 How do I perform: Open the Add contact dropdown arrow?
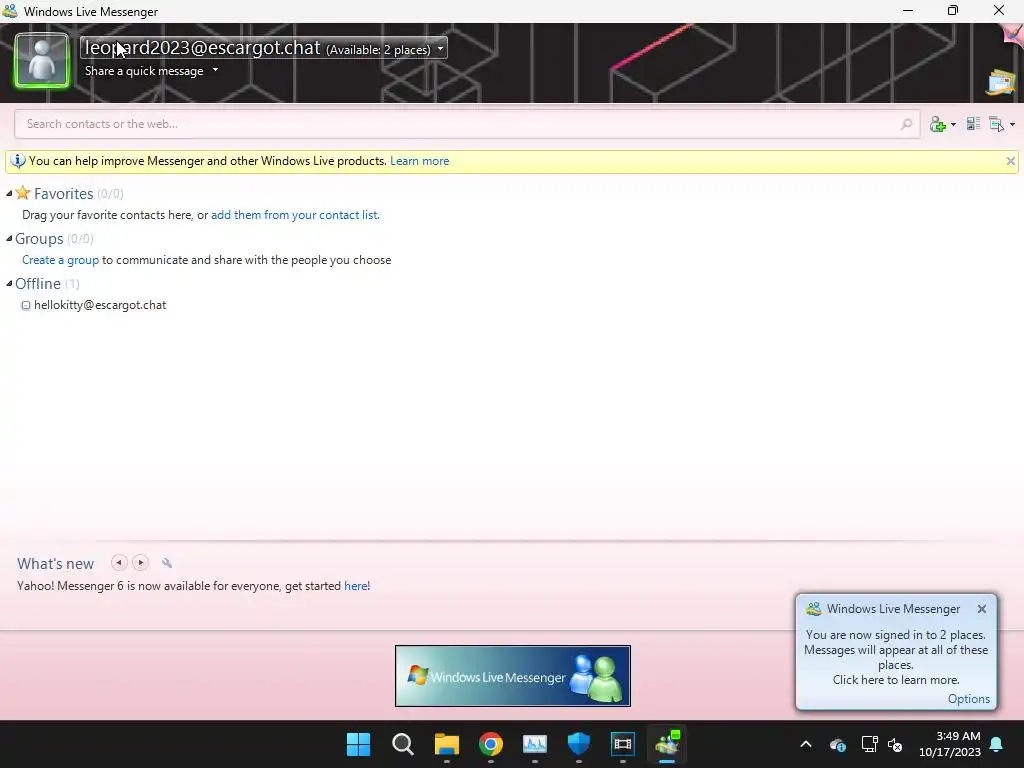(x=953, y=125)
